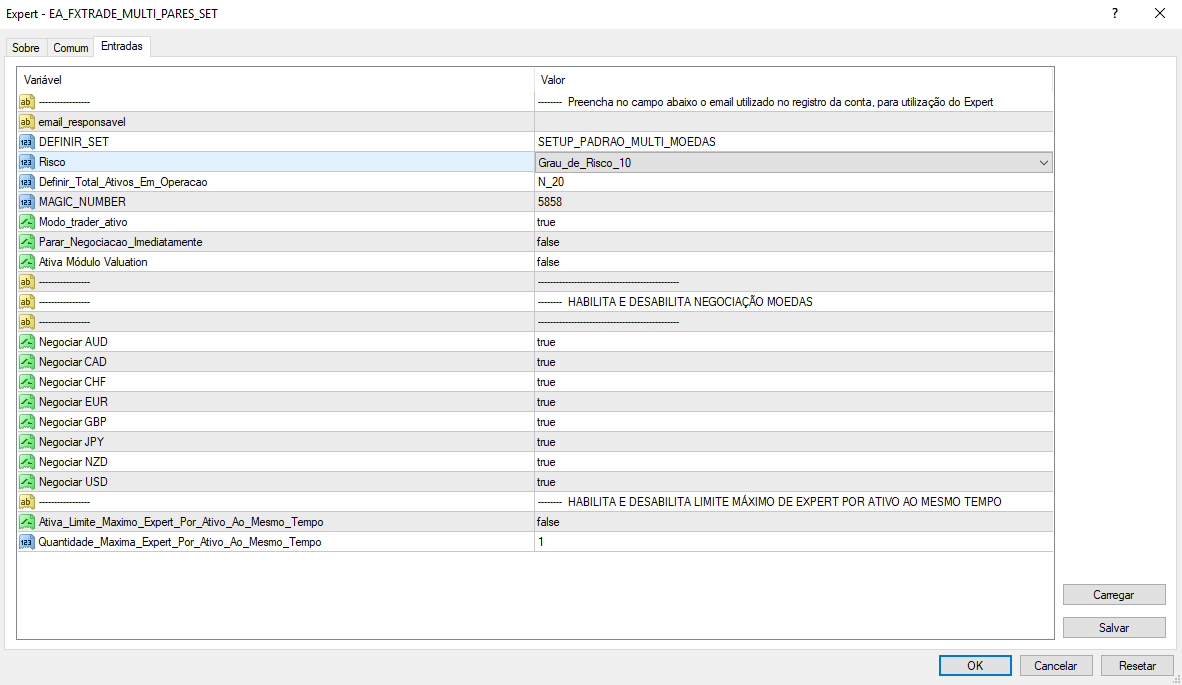
Task: Toggle Ativa_Limite_Maximo_Expert_Por_Ativo_Ao_Mesmo_Tempo false value
Action: [x=548, y=522]
